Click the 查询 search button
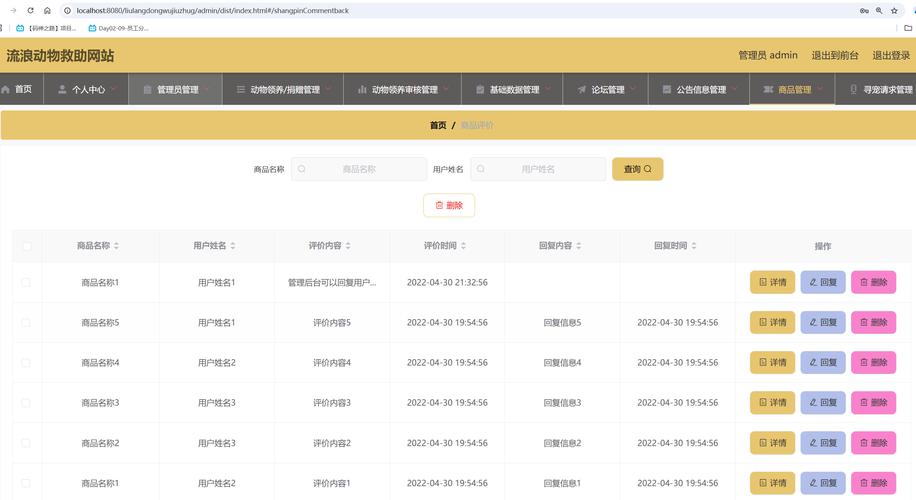The image size is (916, 500). 637,169
